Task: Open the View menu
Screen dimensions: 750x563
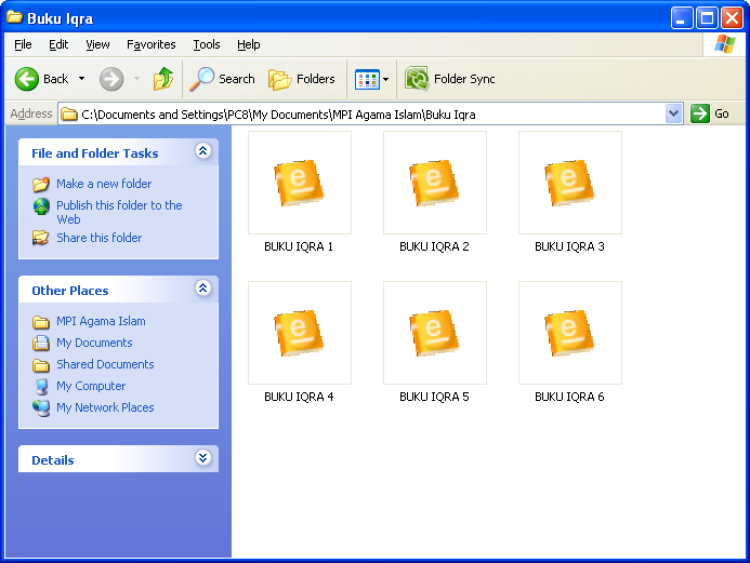Action: click(x=98, y=44)
